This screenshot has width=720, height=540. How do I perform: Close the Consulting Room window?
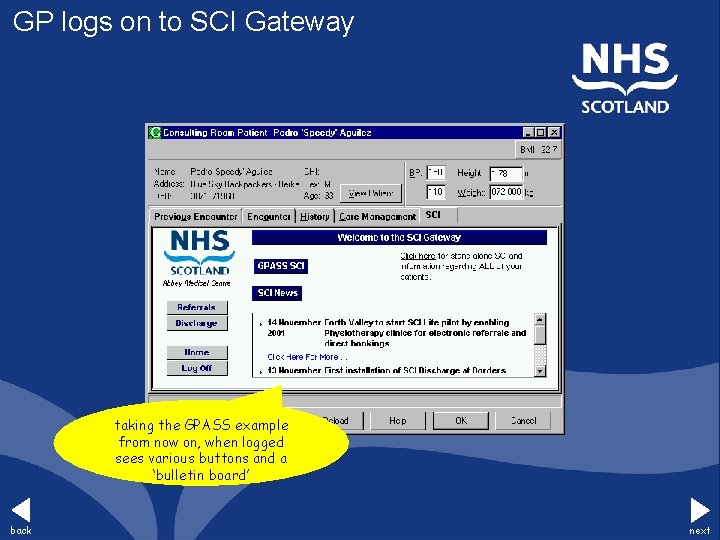click(x=554, y=133)
